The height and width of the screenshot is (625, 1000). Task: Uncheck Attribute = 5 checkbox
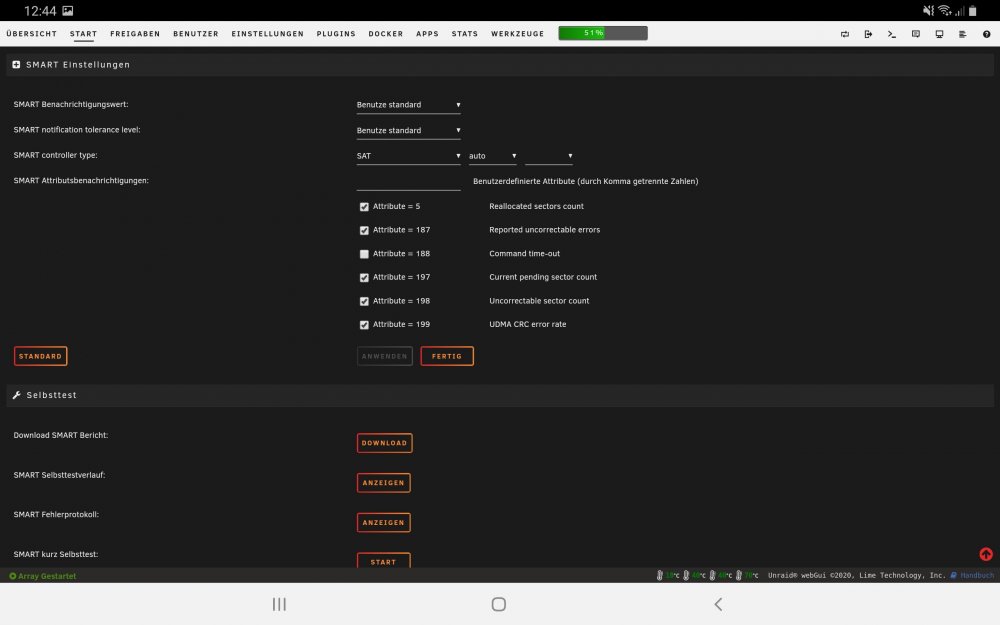[364, 207]
